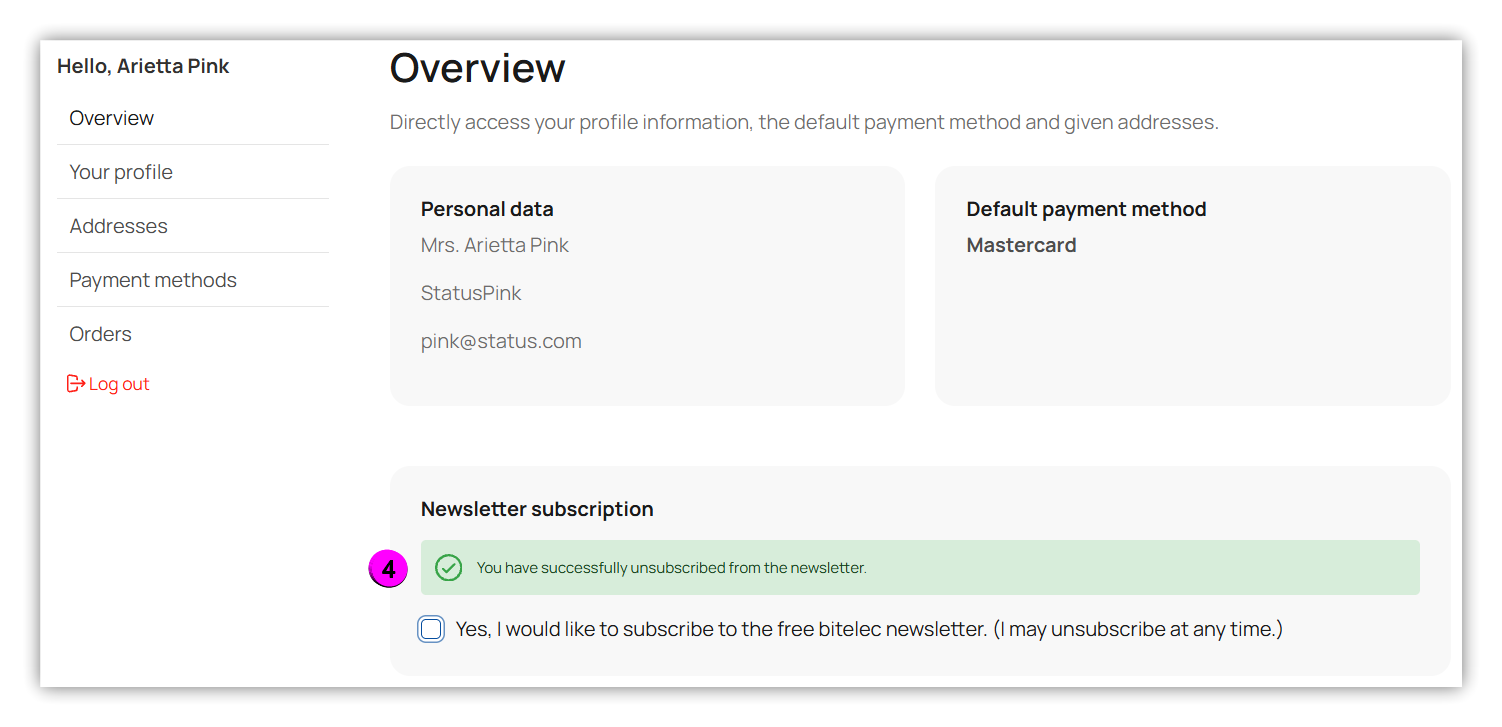Image resolution: width=1502 pixels, height=727 pixels.
Task: Click the green checkmark success icon
Action: tap(449, 568)
